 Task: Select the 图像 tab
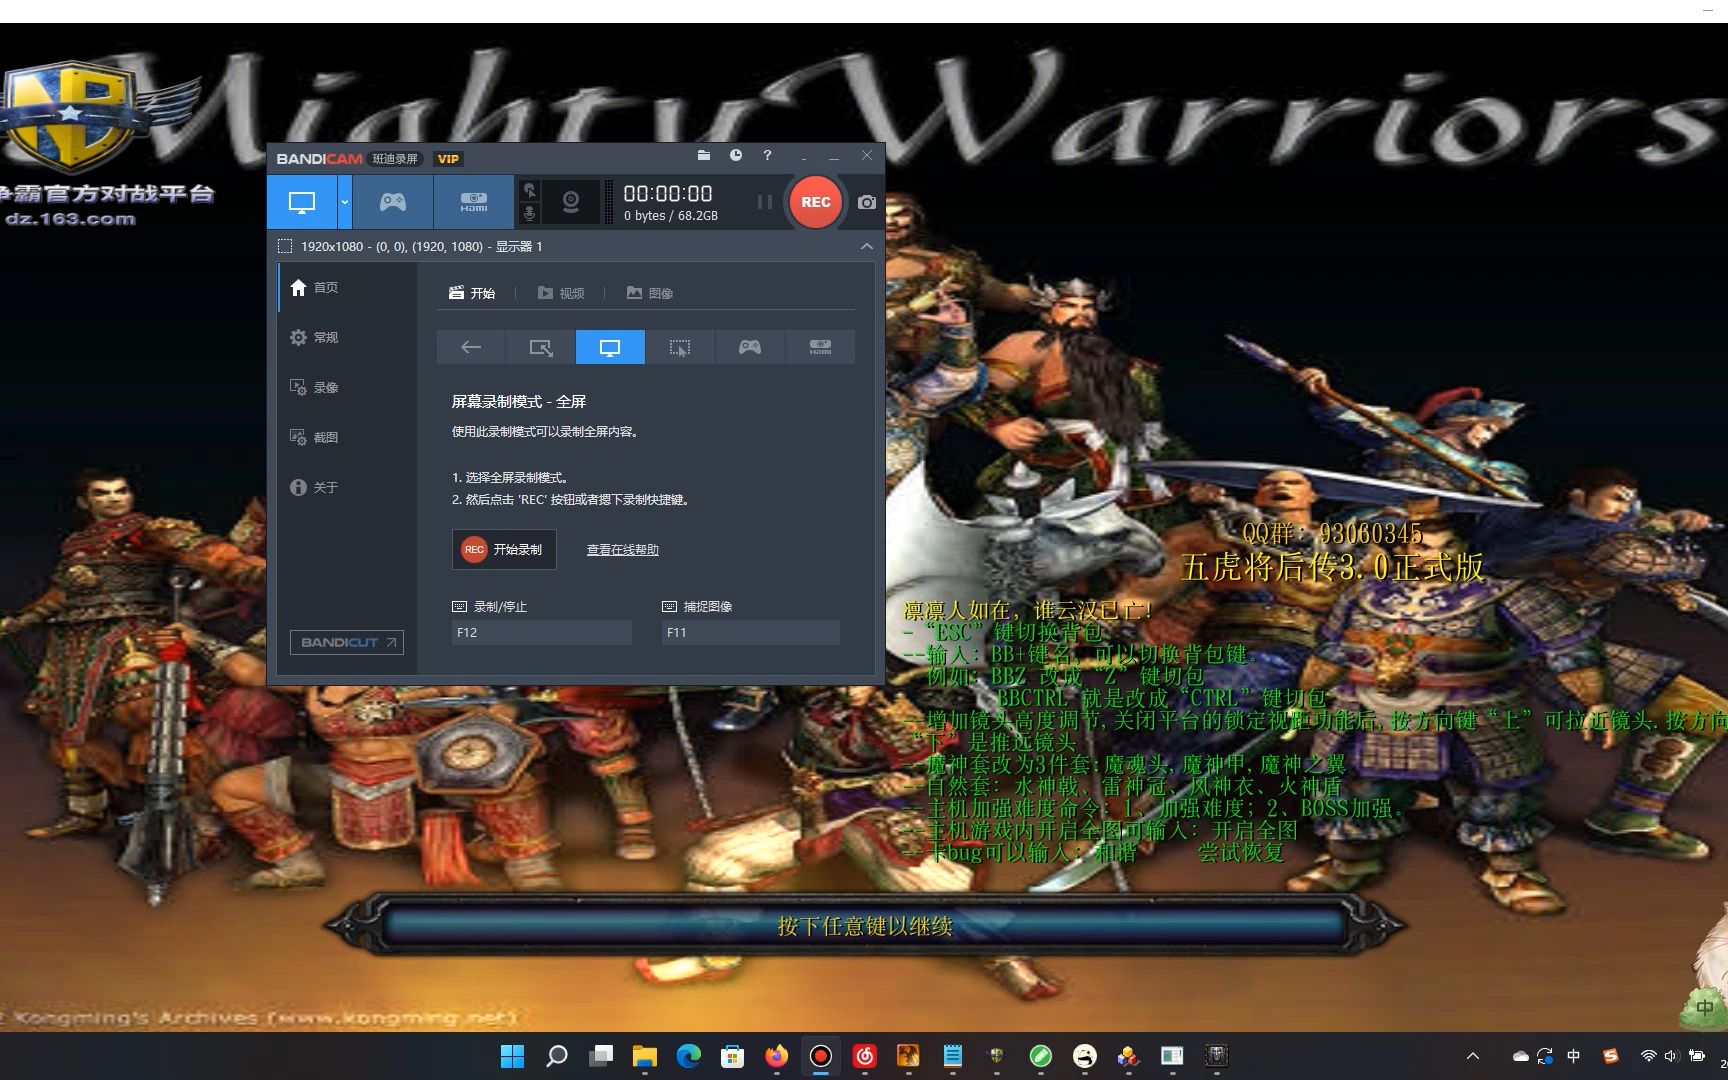click(x=650, y=293)
